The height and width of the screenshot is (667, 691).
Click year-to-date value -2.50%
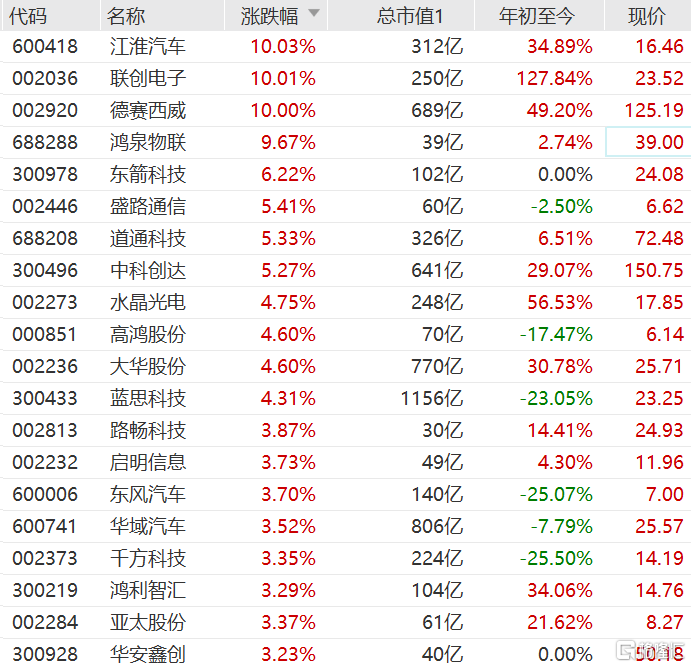coord(562,206)
